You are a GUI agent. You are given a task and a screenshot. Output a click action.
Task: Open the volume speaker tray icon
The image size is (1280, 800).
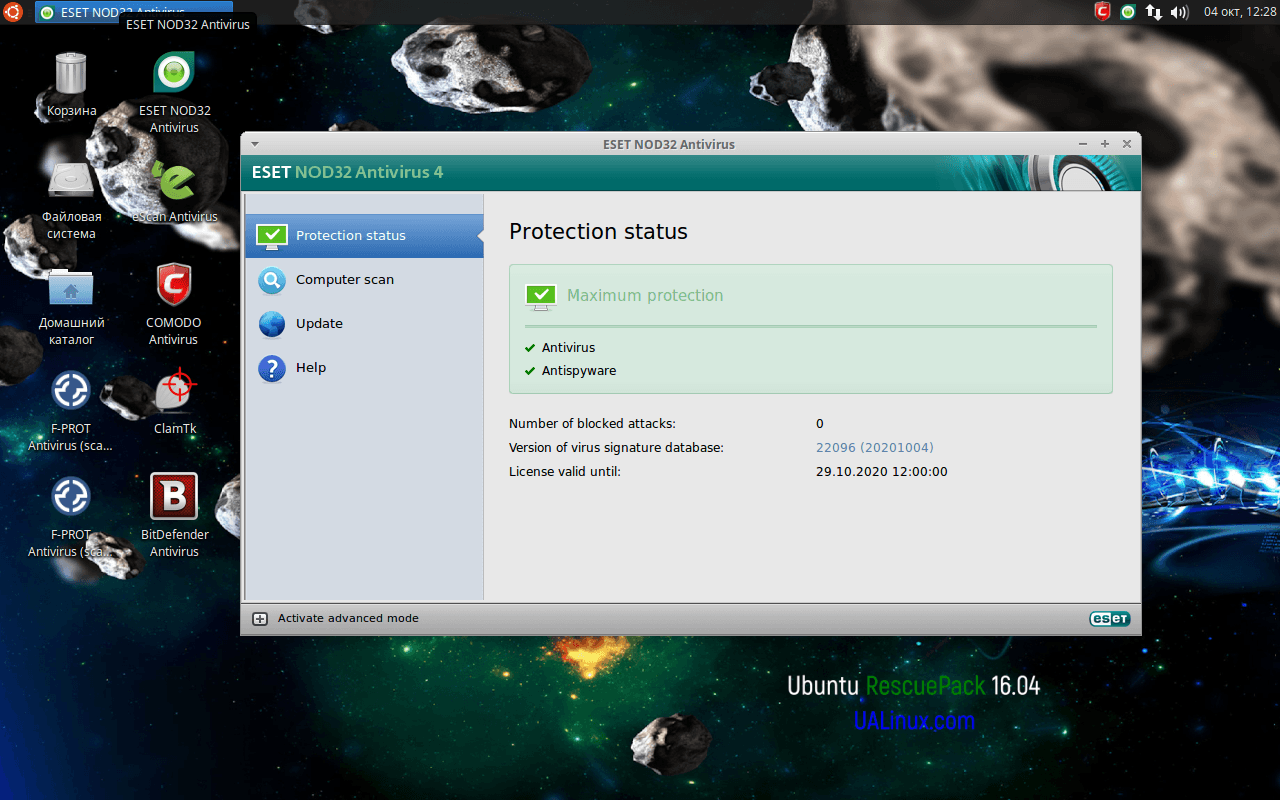point(1180,12)
